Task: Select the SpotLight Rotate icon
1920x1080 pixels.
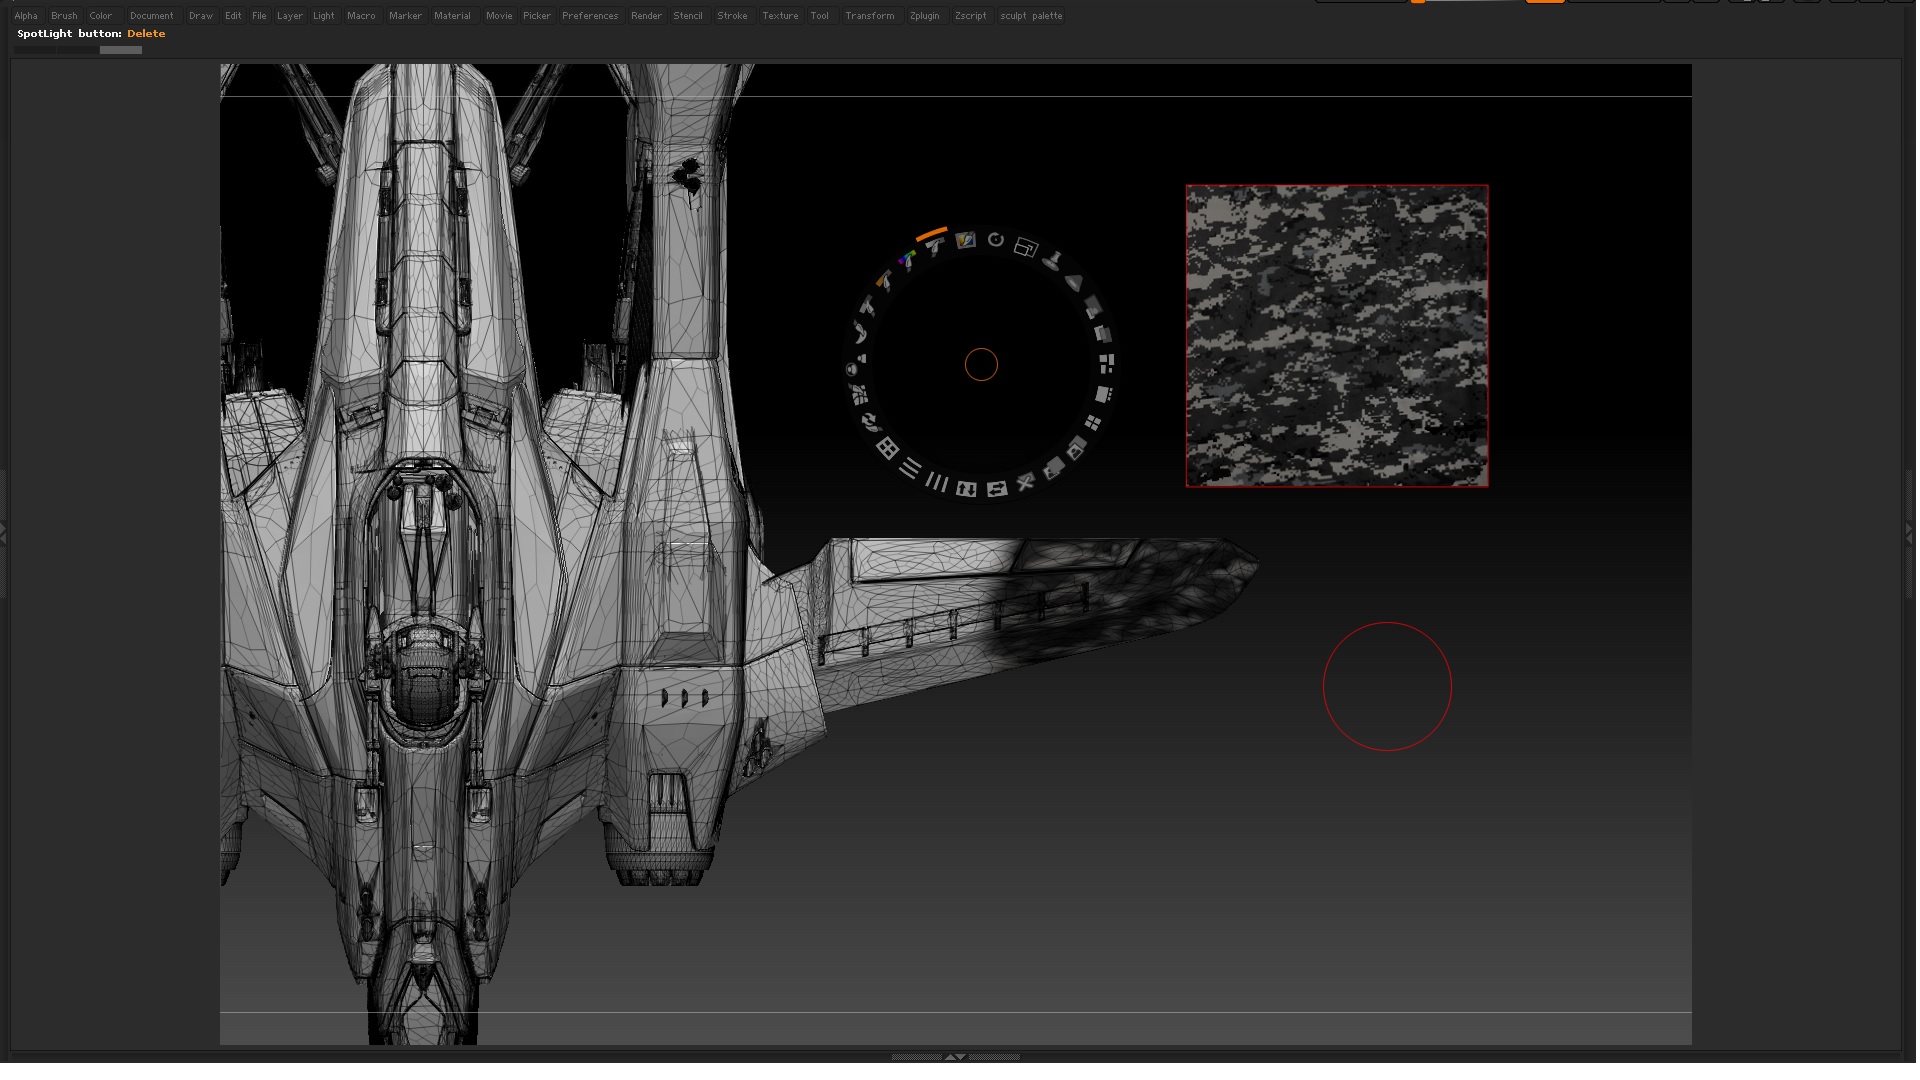Action: pos(996,239)
